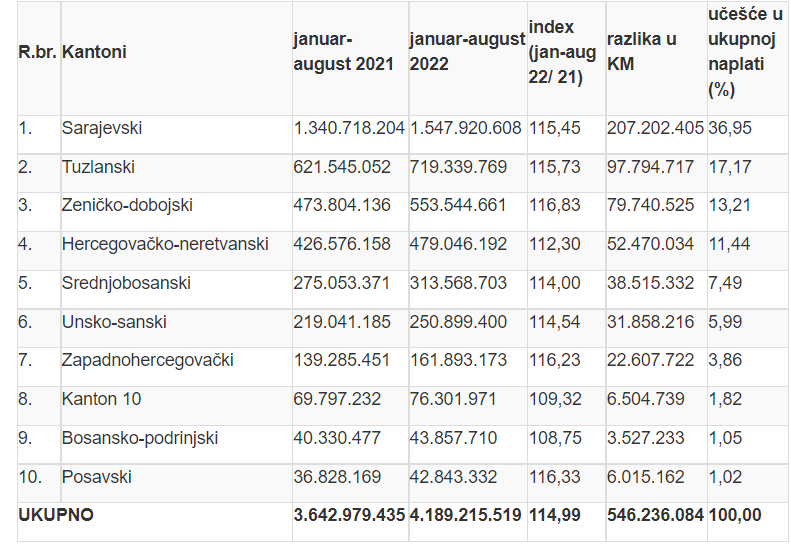
Task: Select the total difference 546.236.084 cell
Action: [655, 515]
